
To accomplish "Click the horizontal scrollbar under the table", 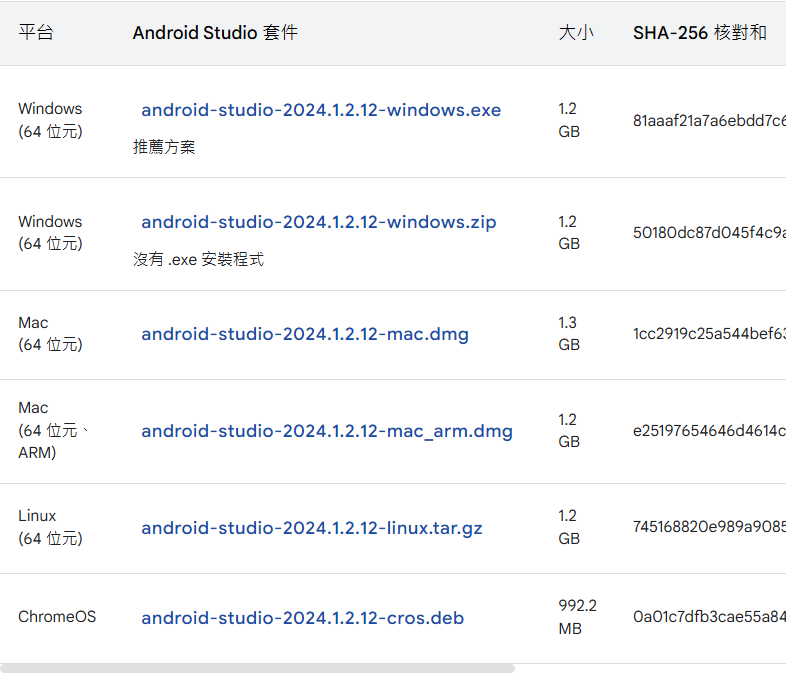I will pos(257,669).
